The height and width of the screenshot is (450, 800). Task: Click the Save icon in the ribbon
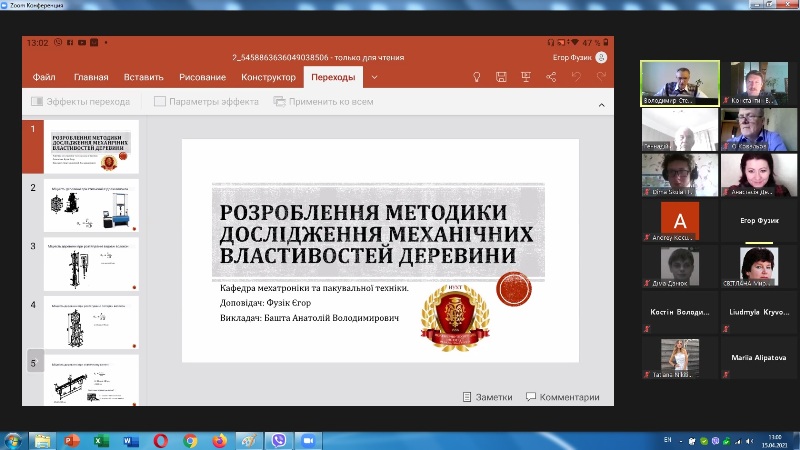click(x=501, y=77)
